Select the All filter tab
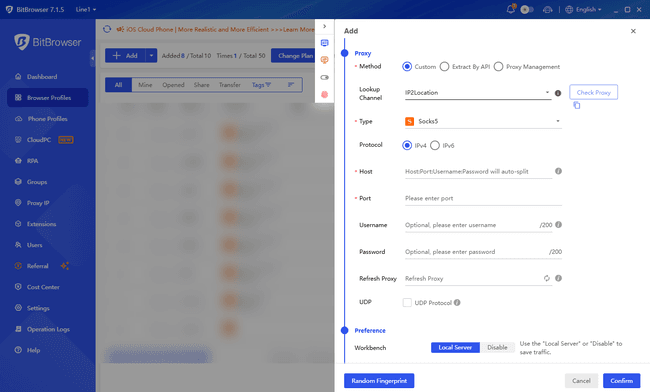The height and width of the screenshot is (392, 650). [119, 85]
